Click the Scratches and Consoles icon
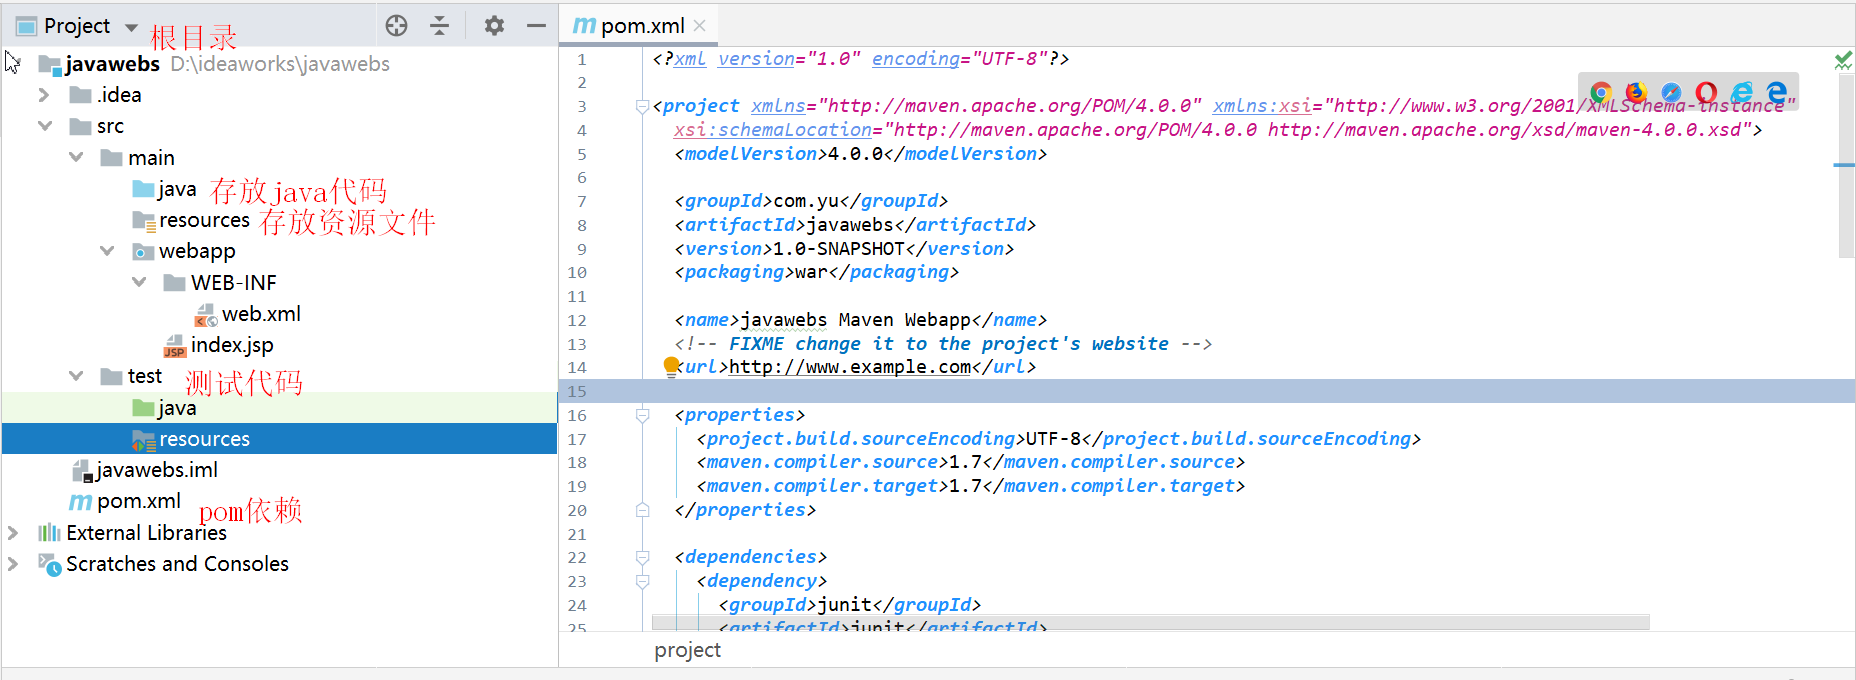 click(49, 565)
